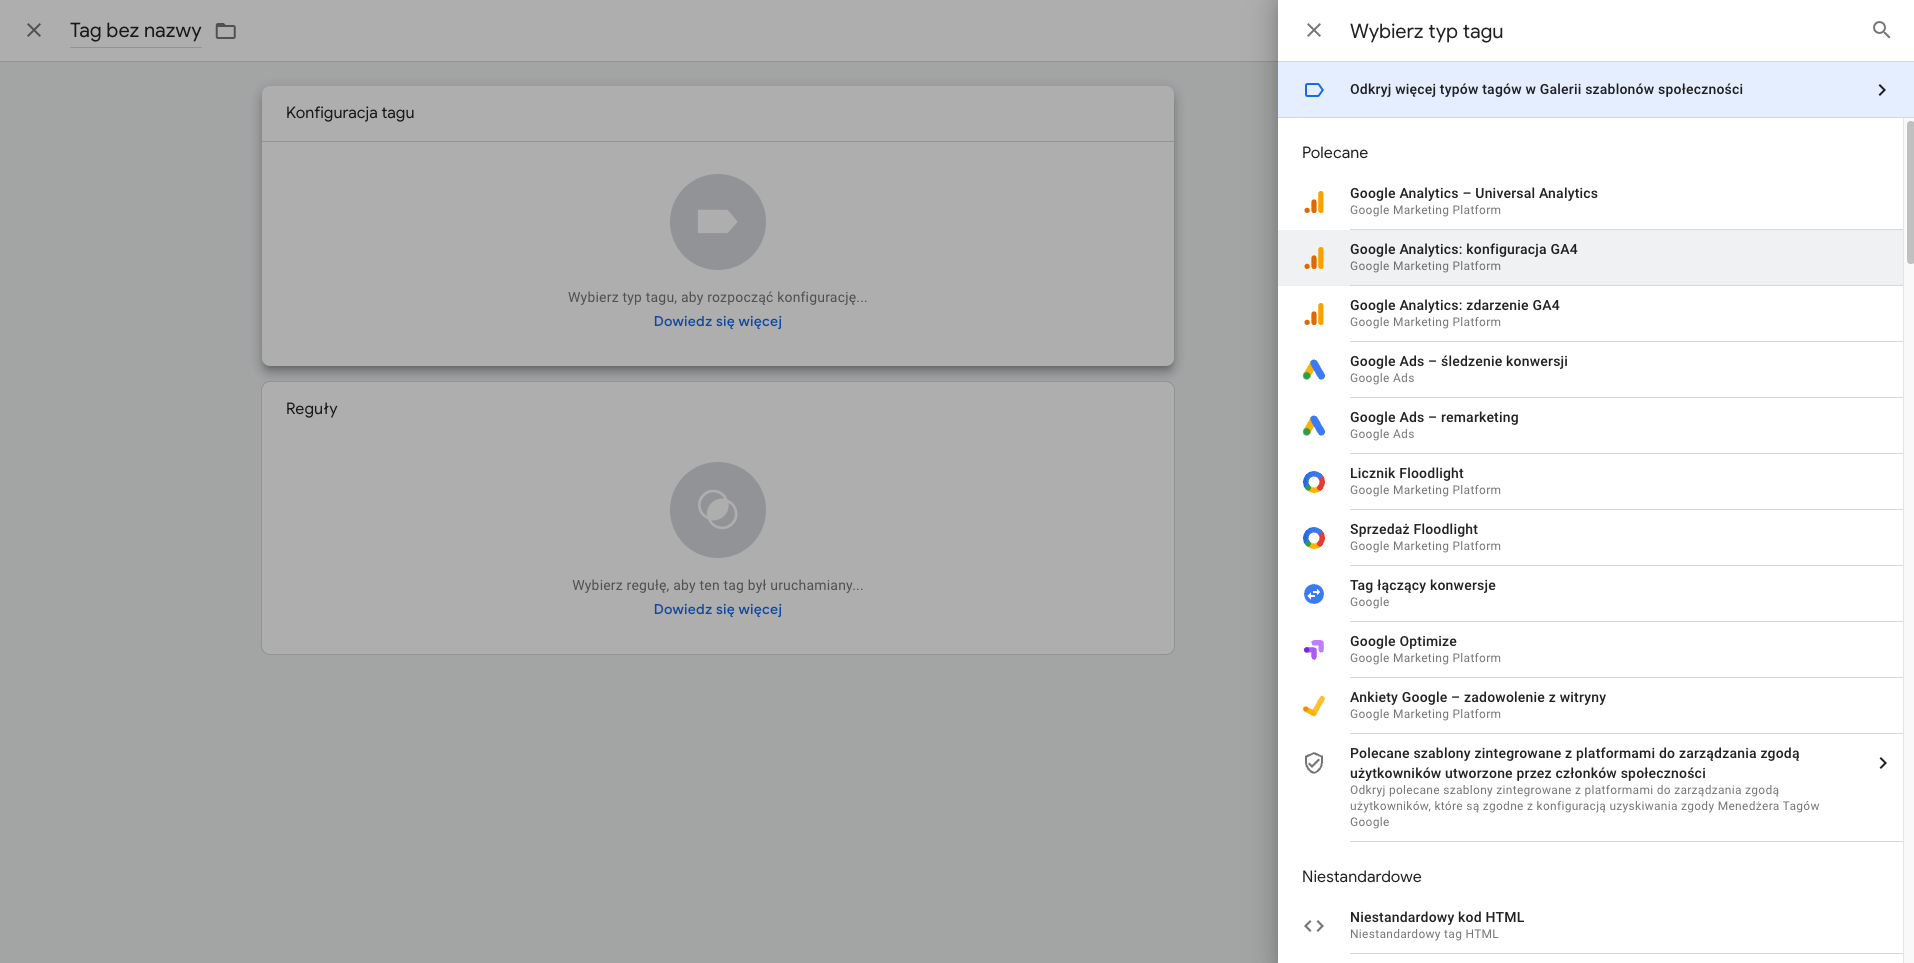Expand gallery banner with right chevron arrow

tap(1882, 90)
